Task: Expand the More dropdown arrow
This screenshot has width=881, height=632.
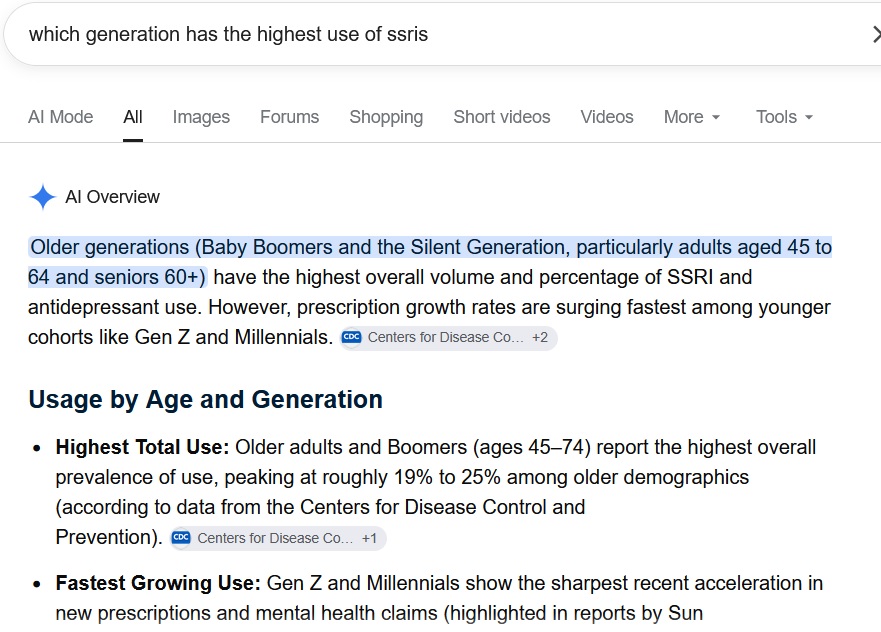Action: (x=716, y=117)
